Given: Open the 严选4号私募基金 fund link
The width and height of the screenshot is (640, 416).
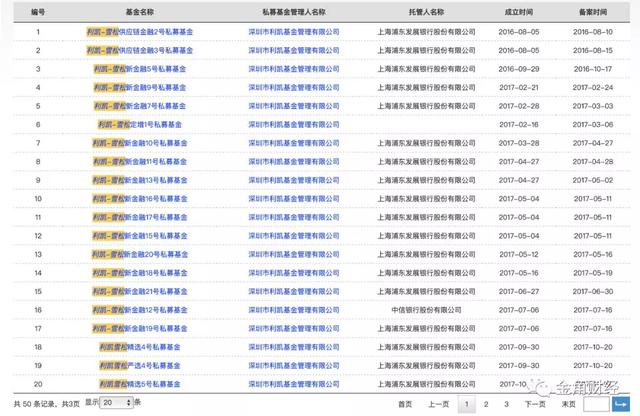Looking at the screenshot, I should [140, 366].
